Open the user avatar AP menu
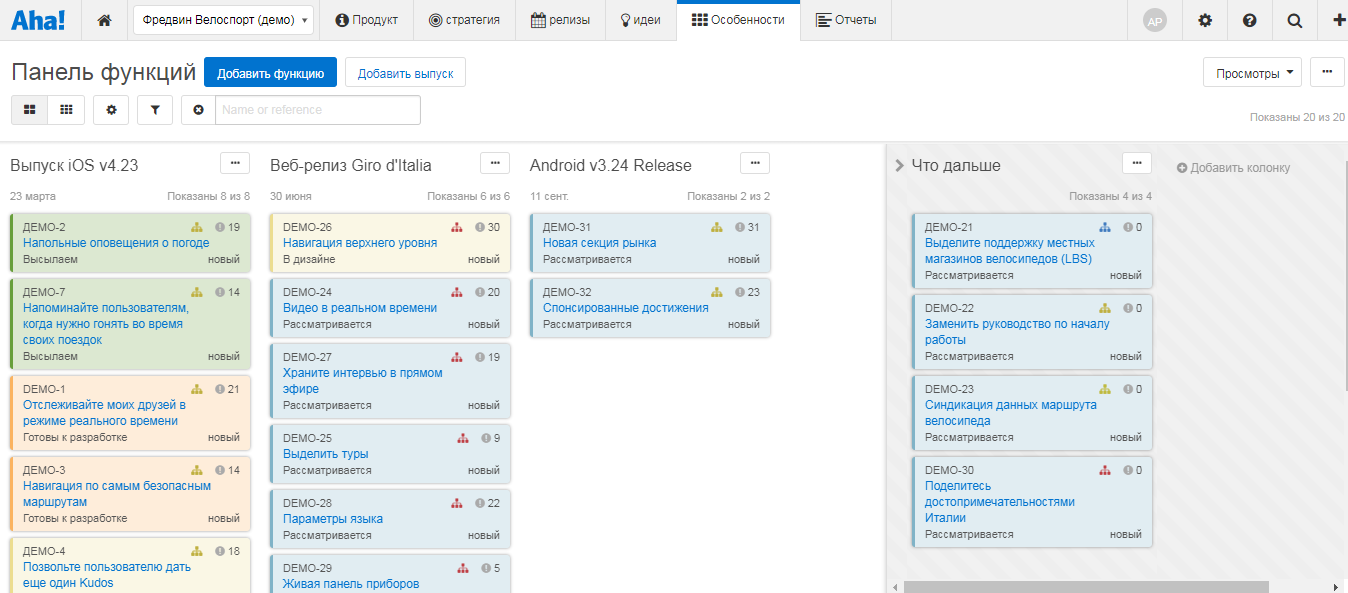 click(x=1155, y=20)
